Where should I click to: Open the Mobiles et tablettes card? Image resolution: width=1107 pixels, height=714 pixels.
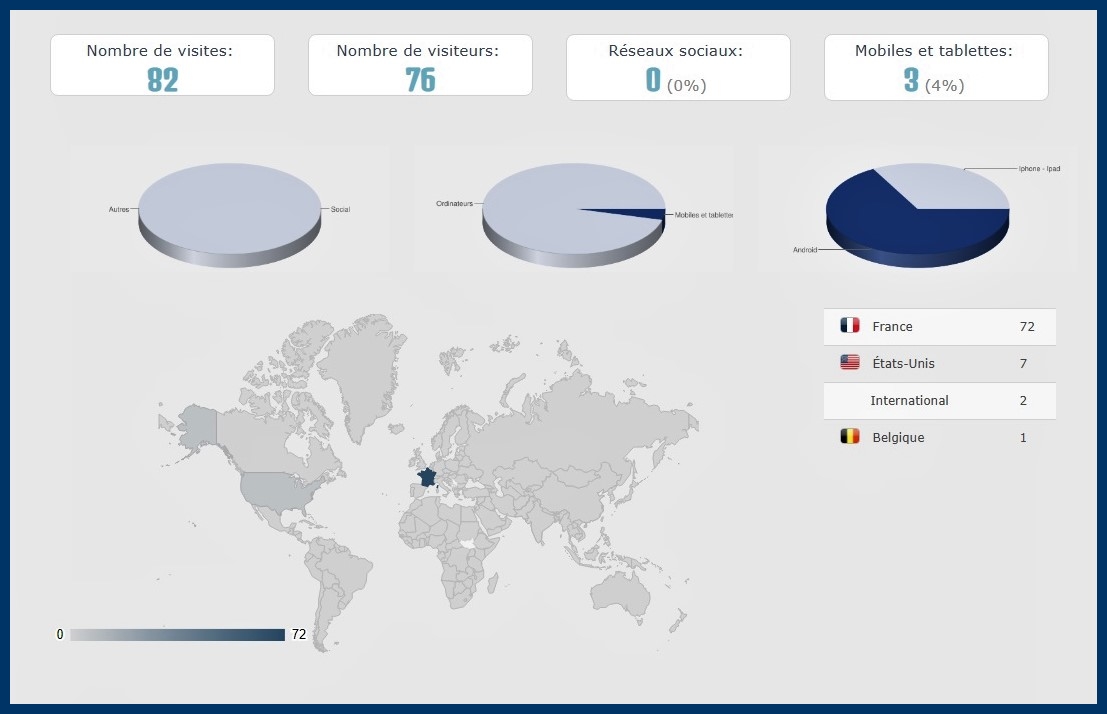click(x=936, y=67)
